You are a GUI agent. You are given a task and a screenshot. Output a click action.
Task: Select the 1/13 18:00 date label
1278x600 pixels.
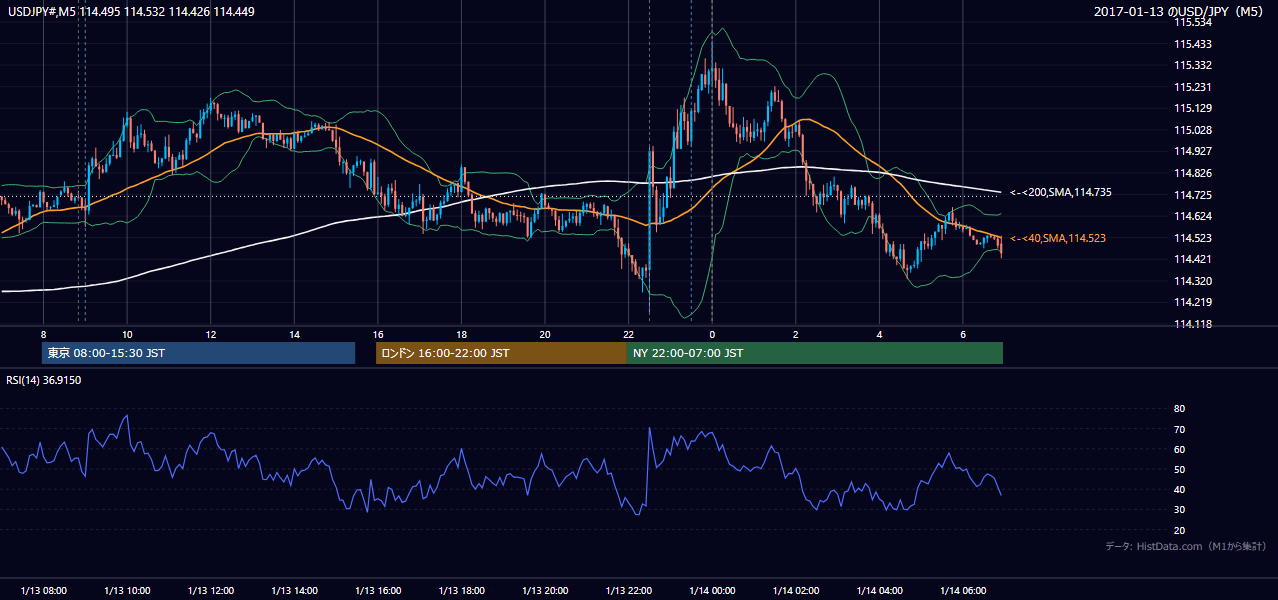[x=461, y=591]
